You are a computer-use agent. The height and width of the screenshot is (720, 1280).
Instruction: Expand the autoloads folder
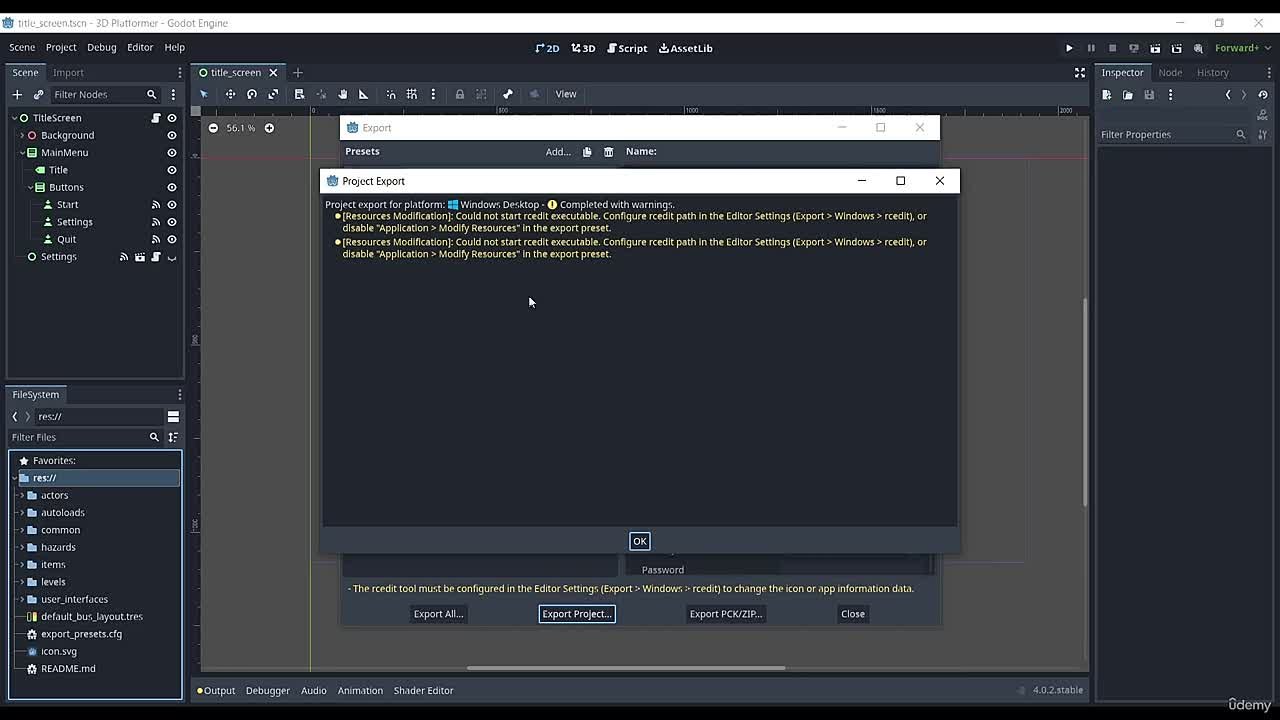click(x=22, y=512)
